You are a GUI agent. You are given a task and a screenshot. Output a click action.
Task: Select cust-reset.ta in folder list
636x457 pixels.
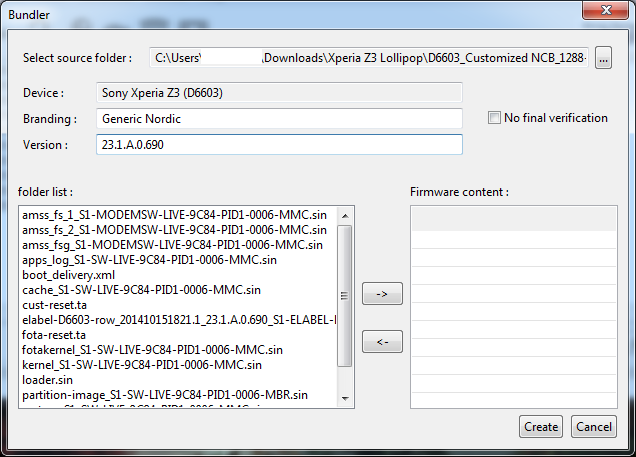54,305
